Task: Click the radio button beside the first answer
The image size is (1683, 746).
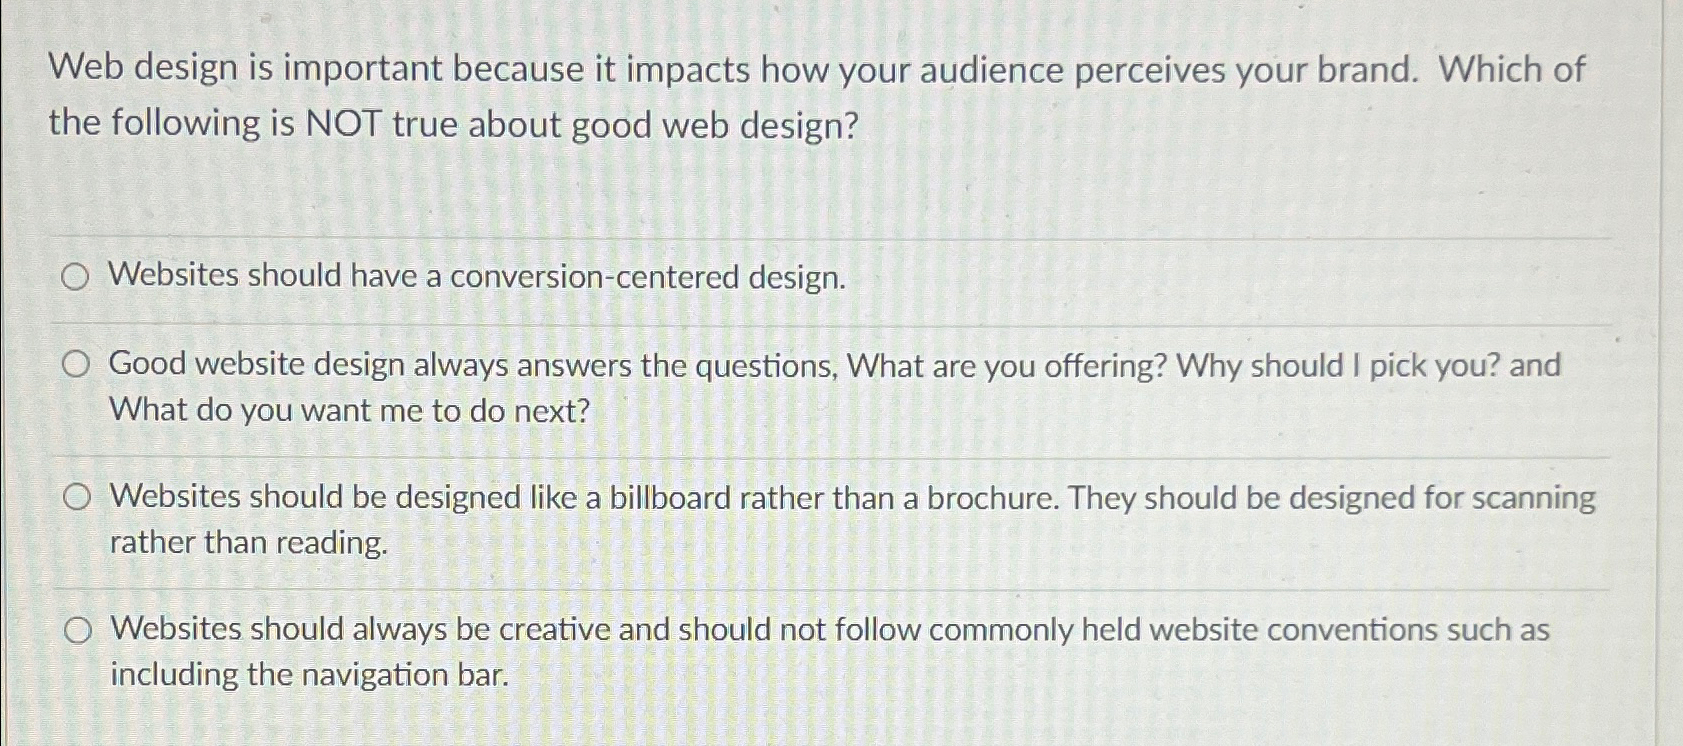Action: point(78,278)
